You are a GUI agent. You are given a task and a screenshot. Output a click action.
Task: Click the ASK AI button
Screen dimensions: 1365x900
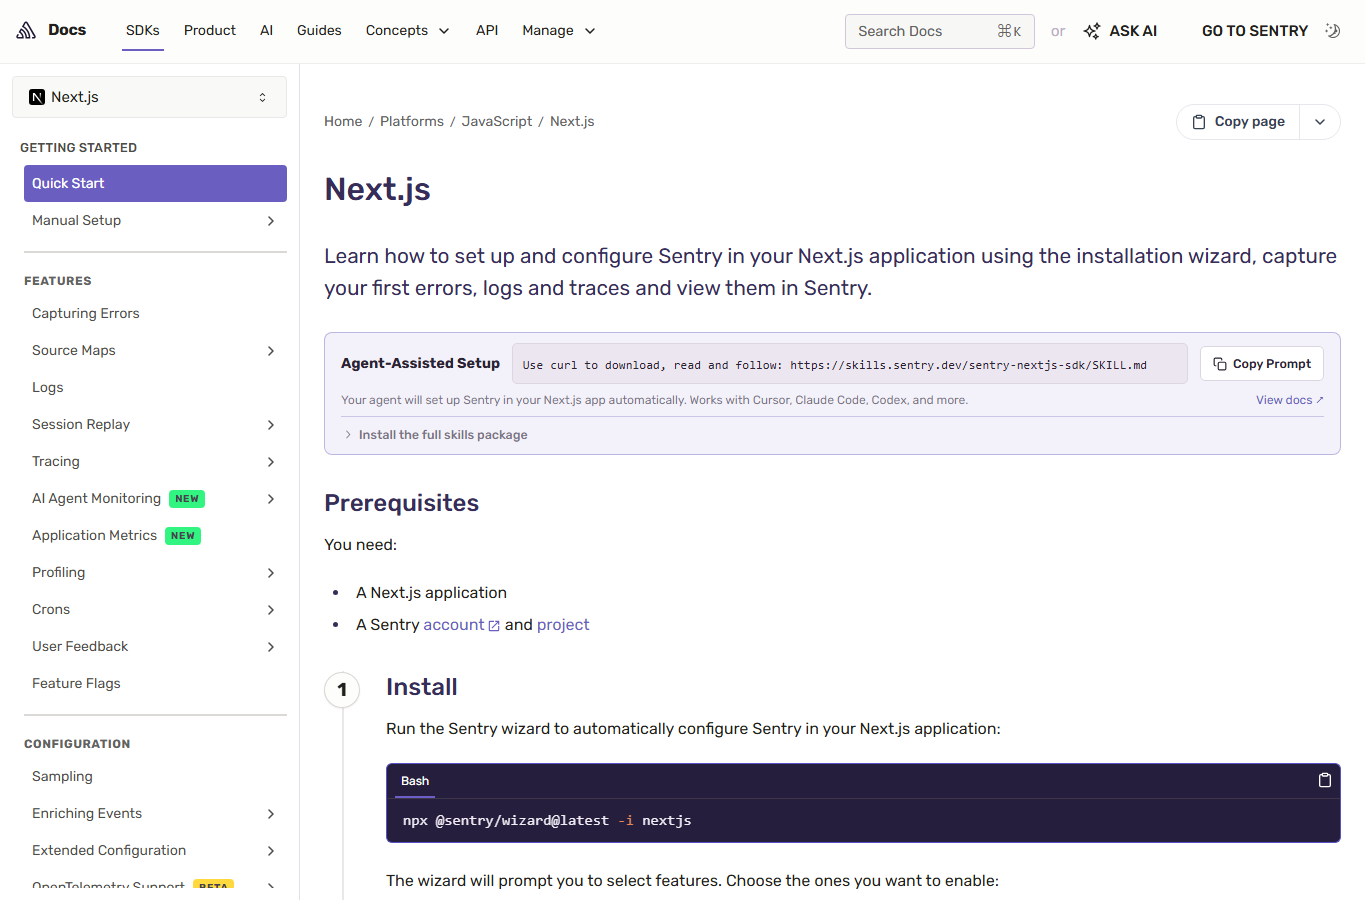(1120, 31)
